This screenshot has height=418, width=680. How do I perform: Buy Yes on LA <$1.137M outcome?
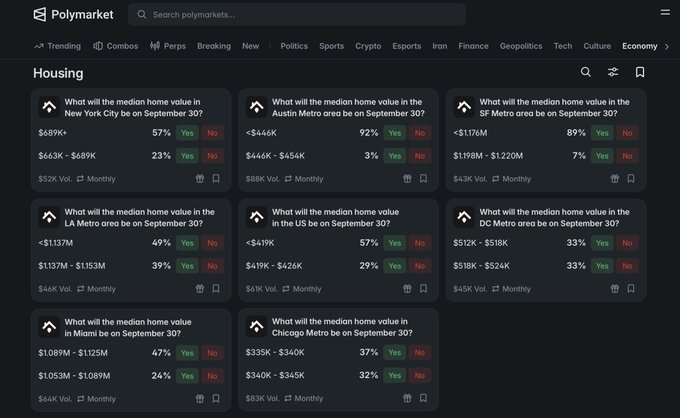click(187, 243)
